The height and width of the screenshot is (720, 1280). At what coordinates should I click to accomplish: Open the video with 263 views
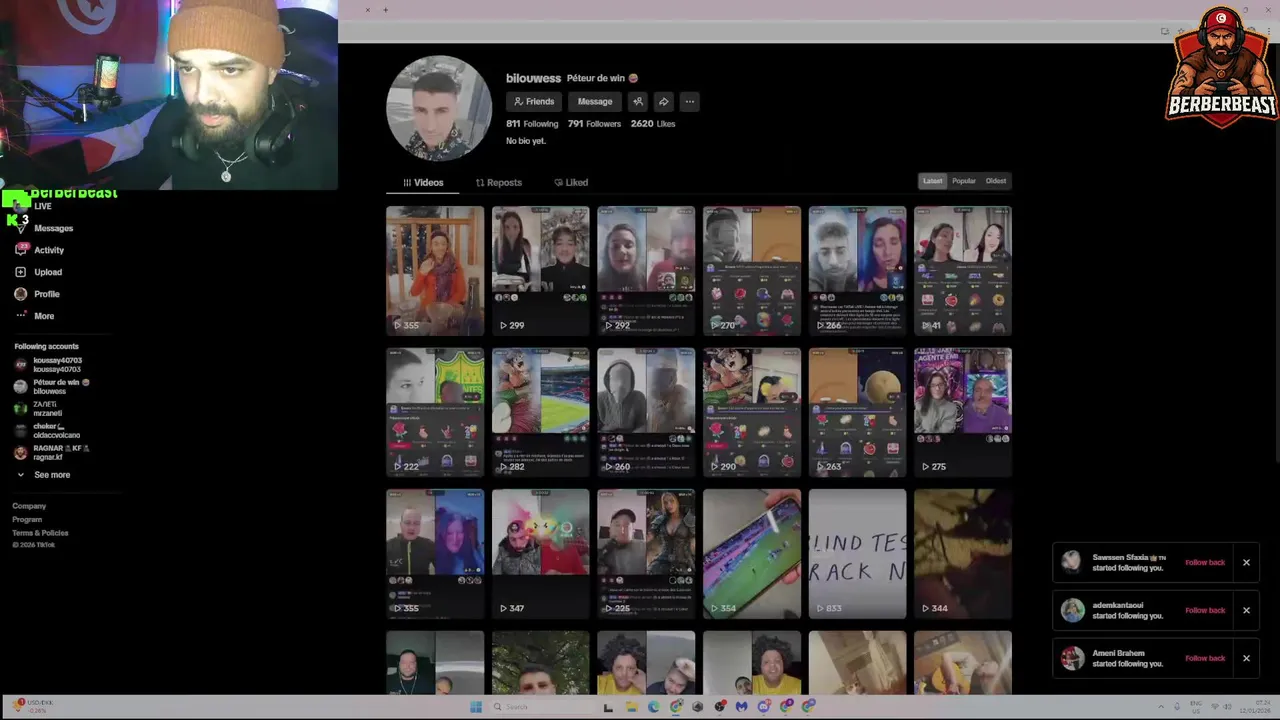[857, 412]
